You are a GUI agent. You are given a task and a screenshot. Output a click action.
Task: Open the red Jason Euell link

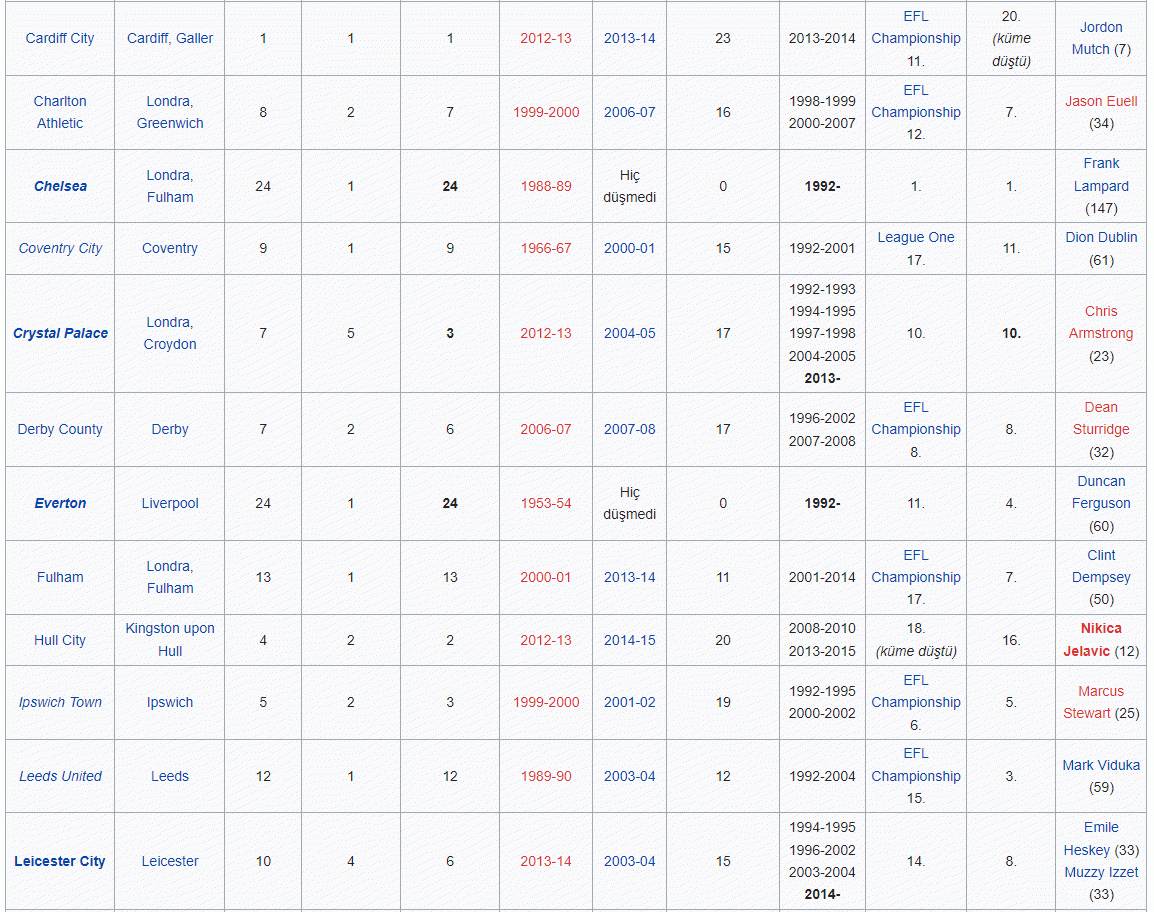pyautogui.click(x=1101, y=101)
